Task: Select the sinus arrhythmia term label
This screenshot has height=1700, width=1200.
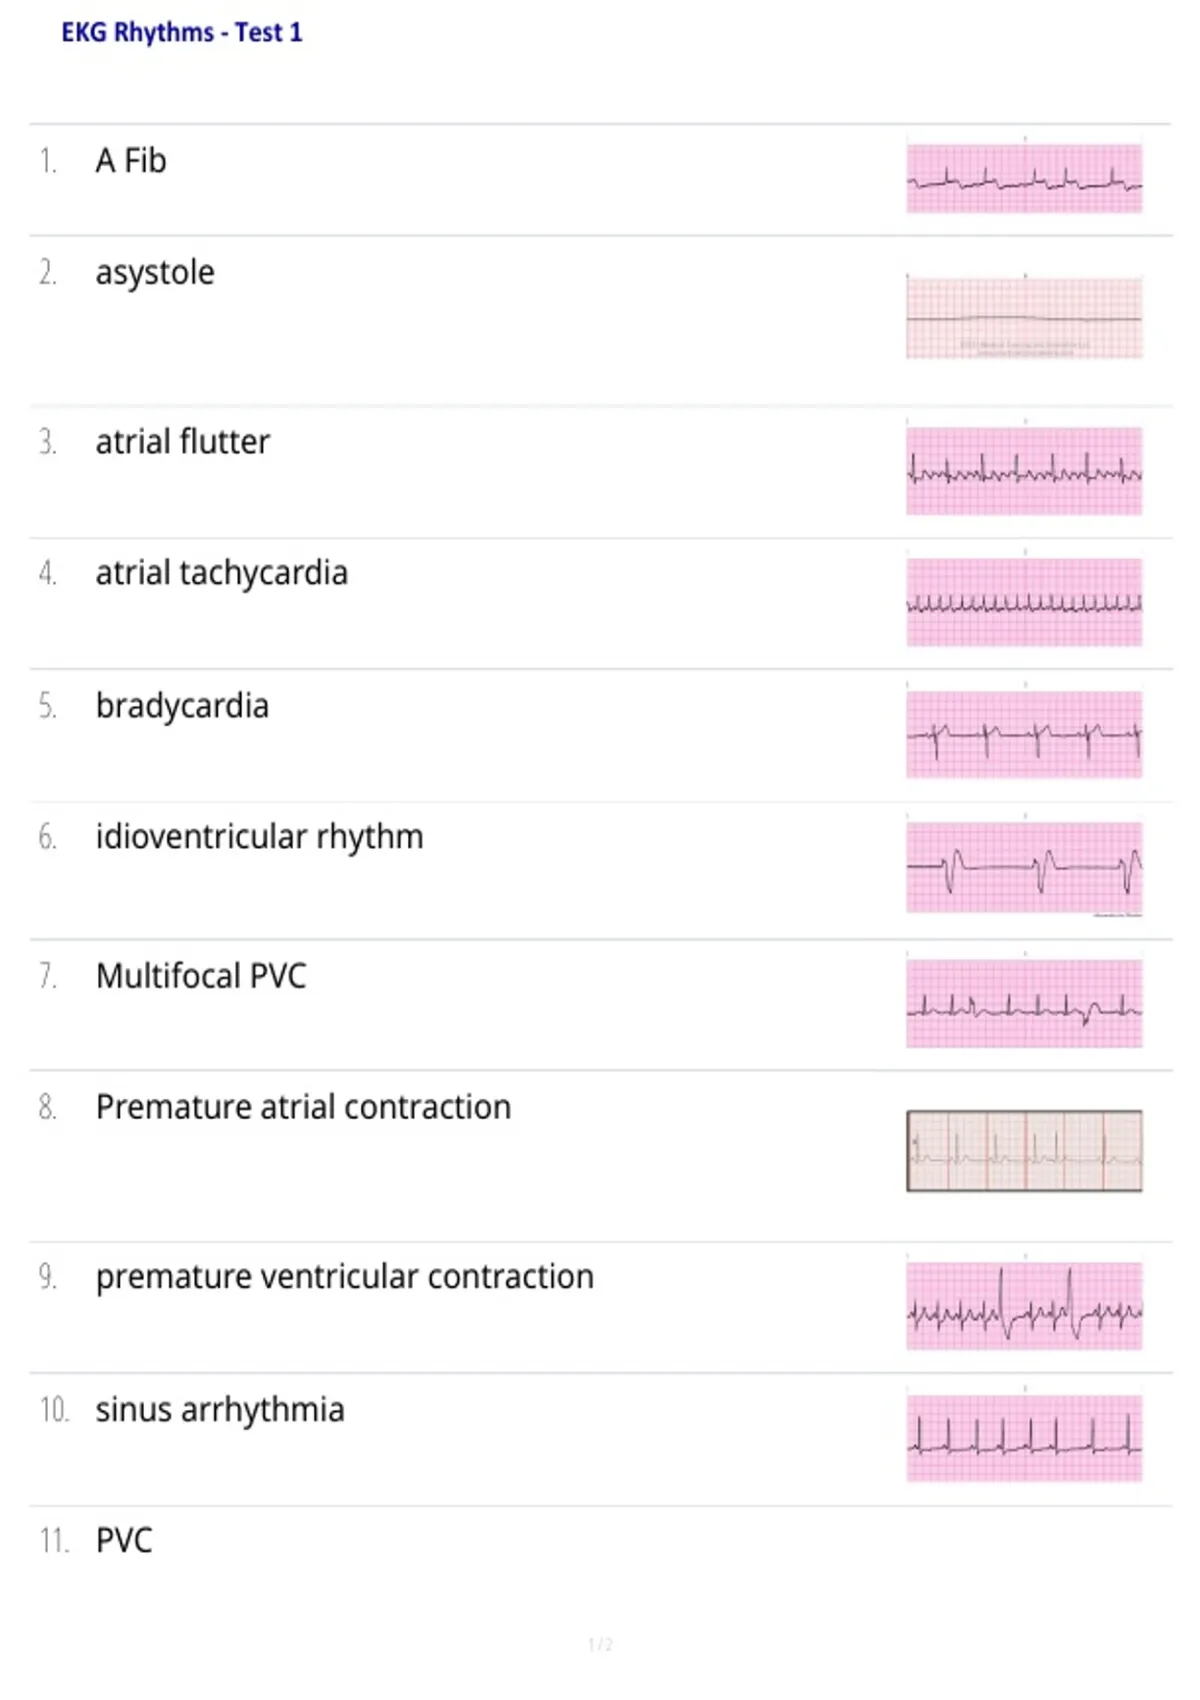Action: coord(220,1410)
